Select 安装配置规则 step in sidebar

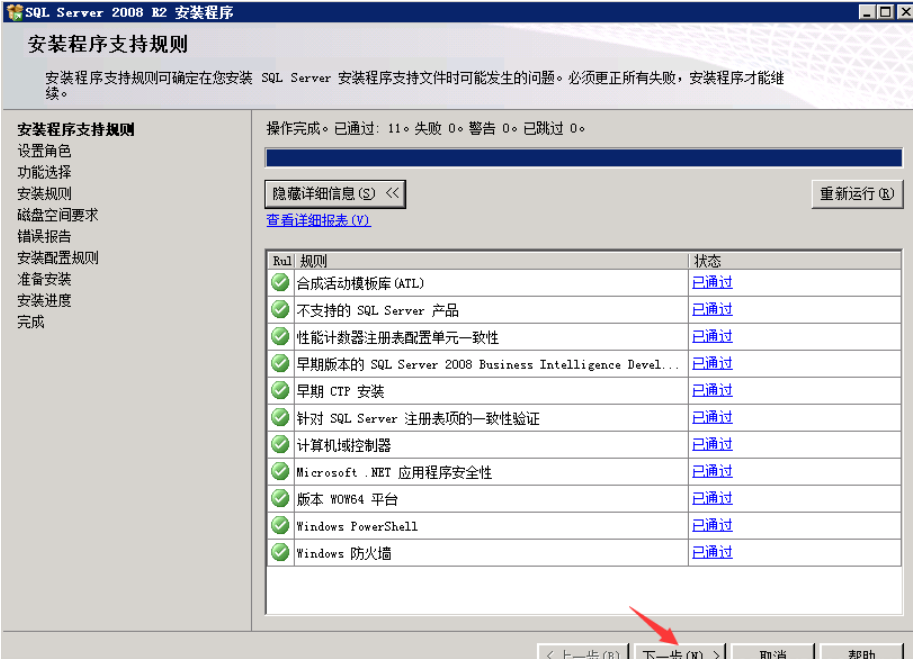point(58,258)
